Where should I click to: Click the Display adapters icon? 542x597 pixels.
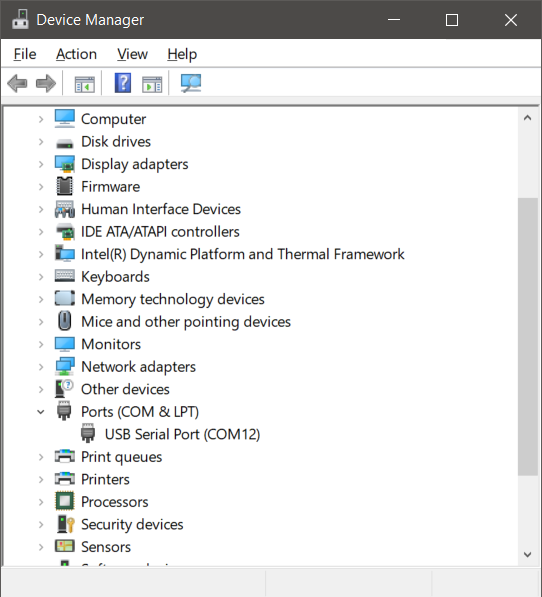[x=65, y=164]
